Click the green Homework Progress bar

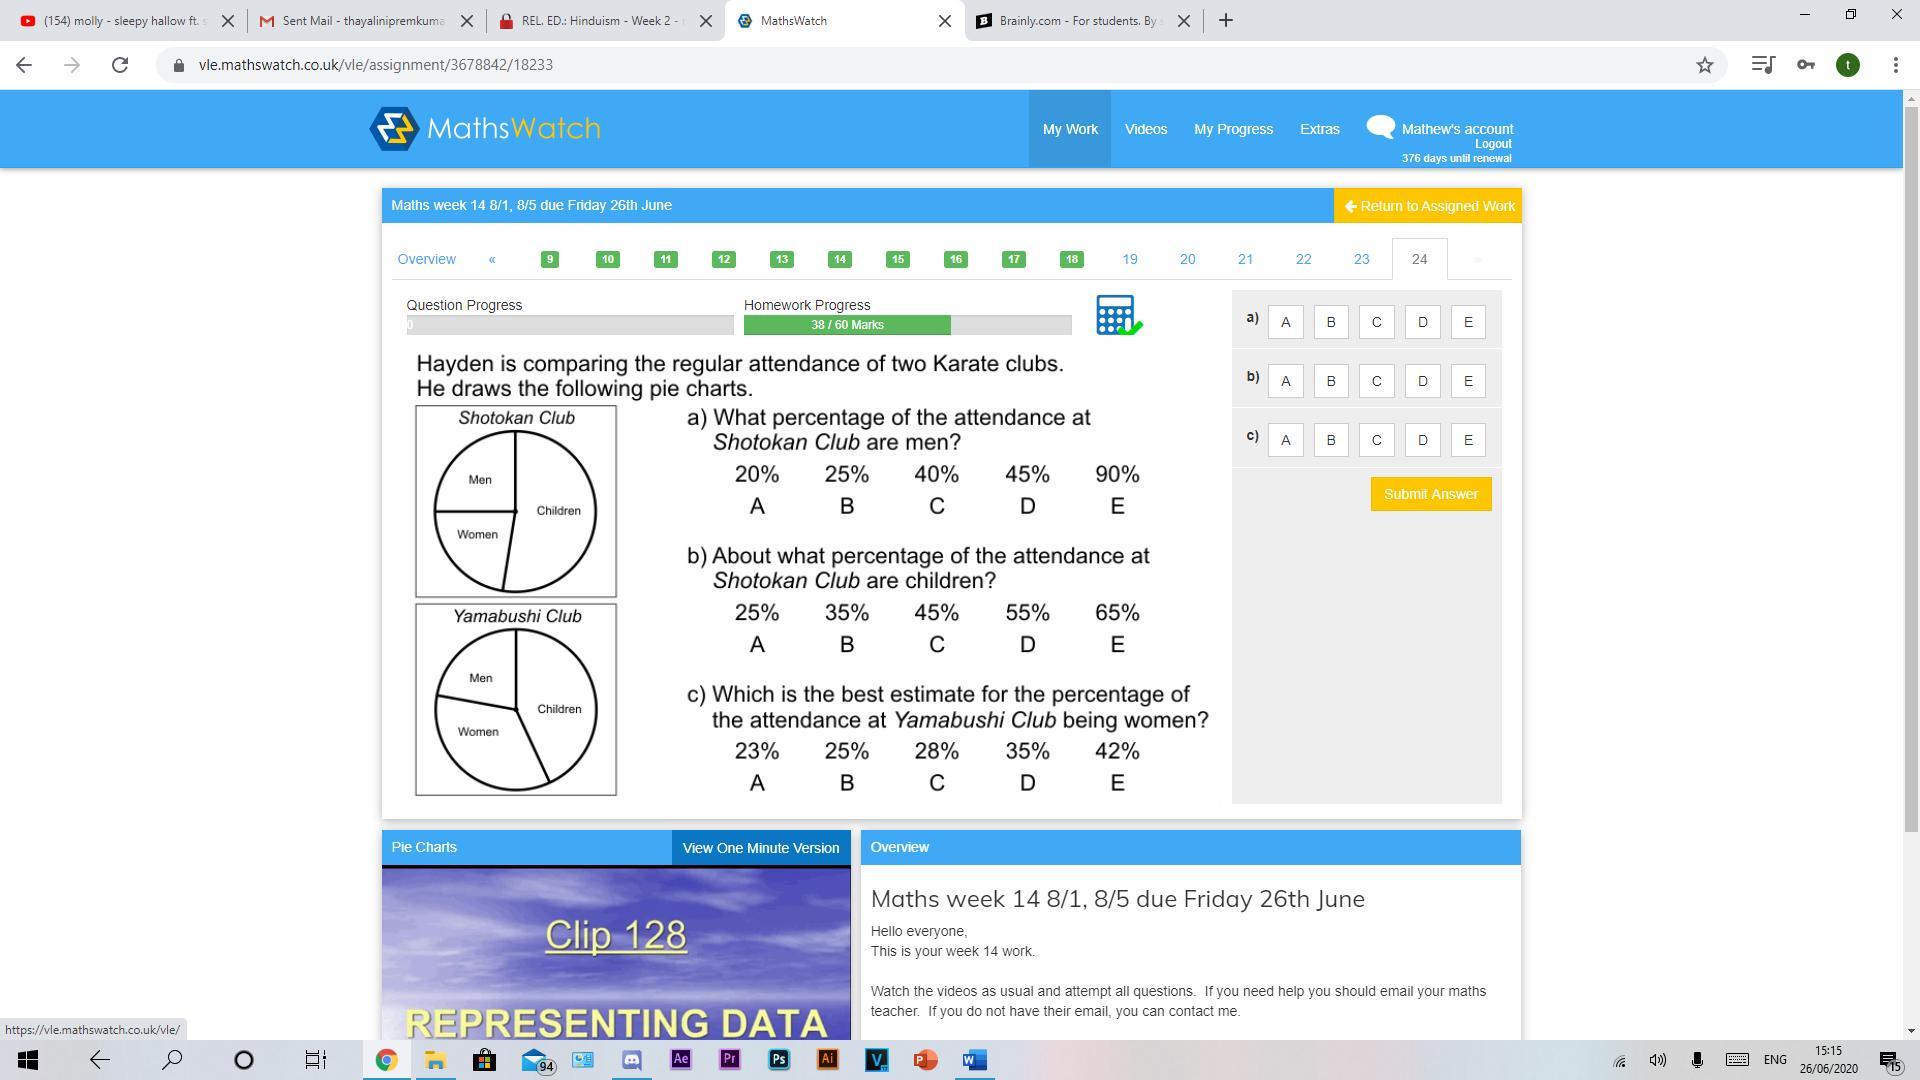click(847, 325)
